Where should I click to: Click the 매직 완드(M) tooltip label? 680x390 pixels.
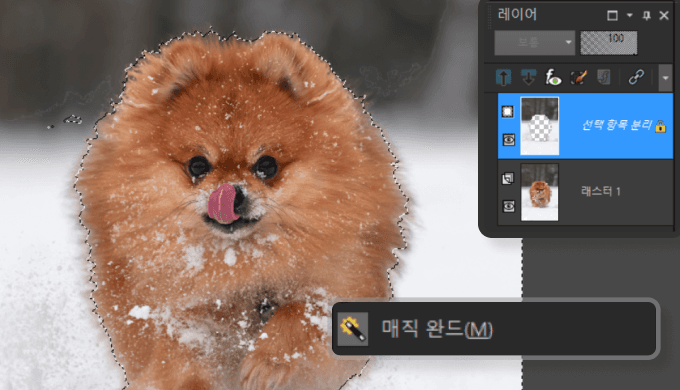tap(437, 329)
